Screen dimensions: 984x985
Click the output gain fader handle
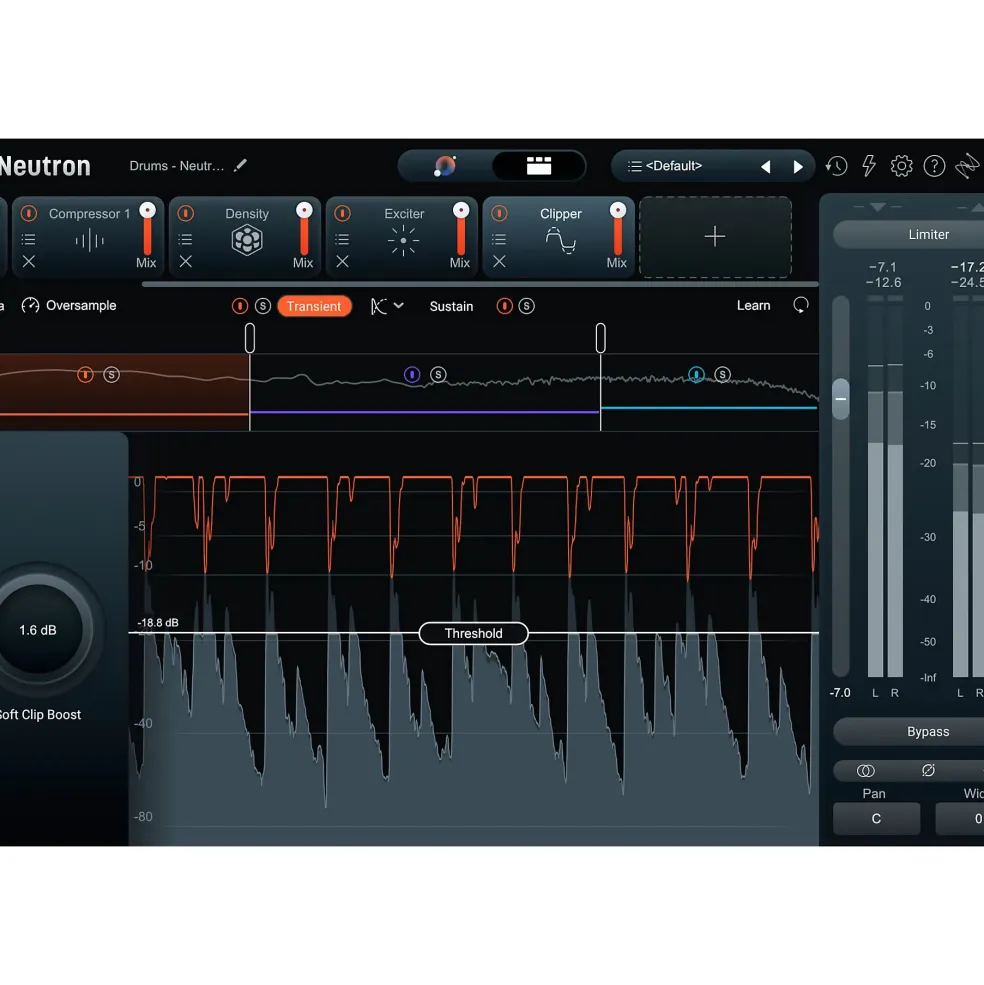point(841,399)
